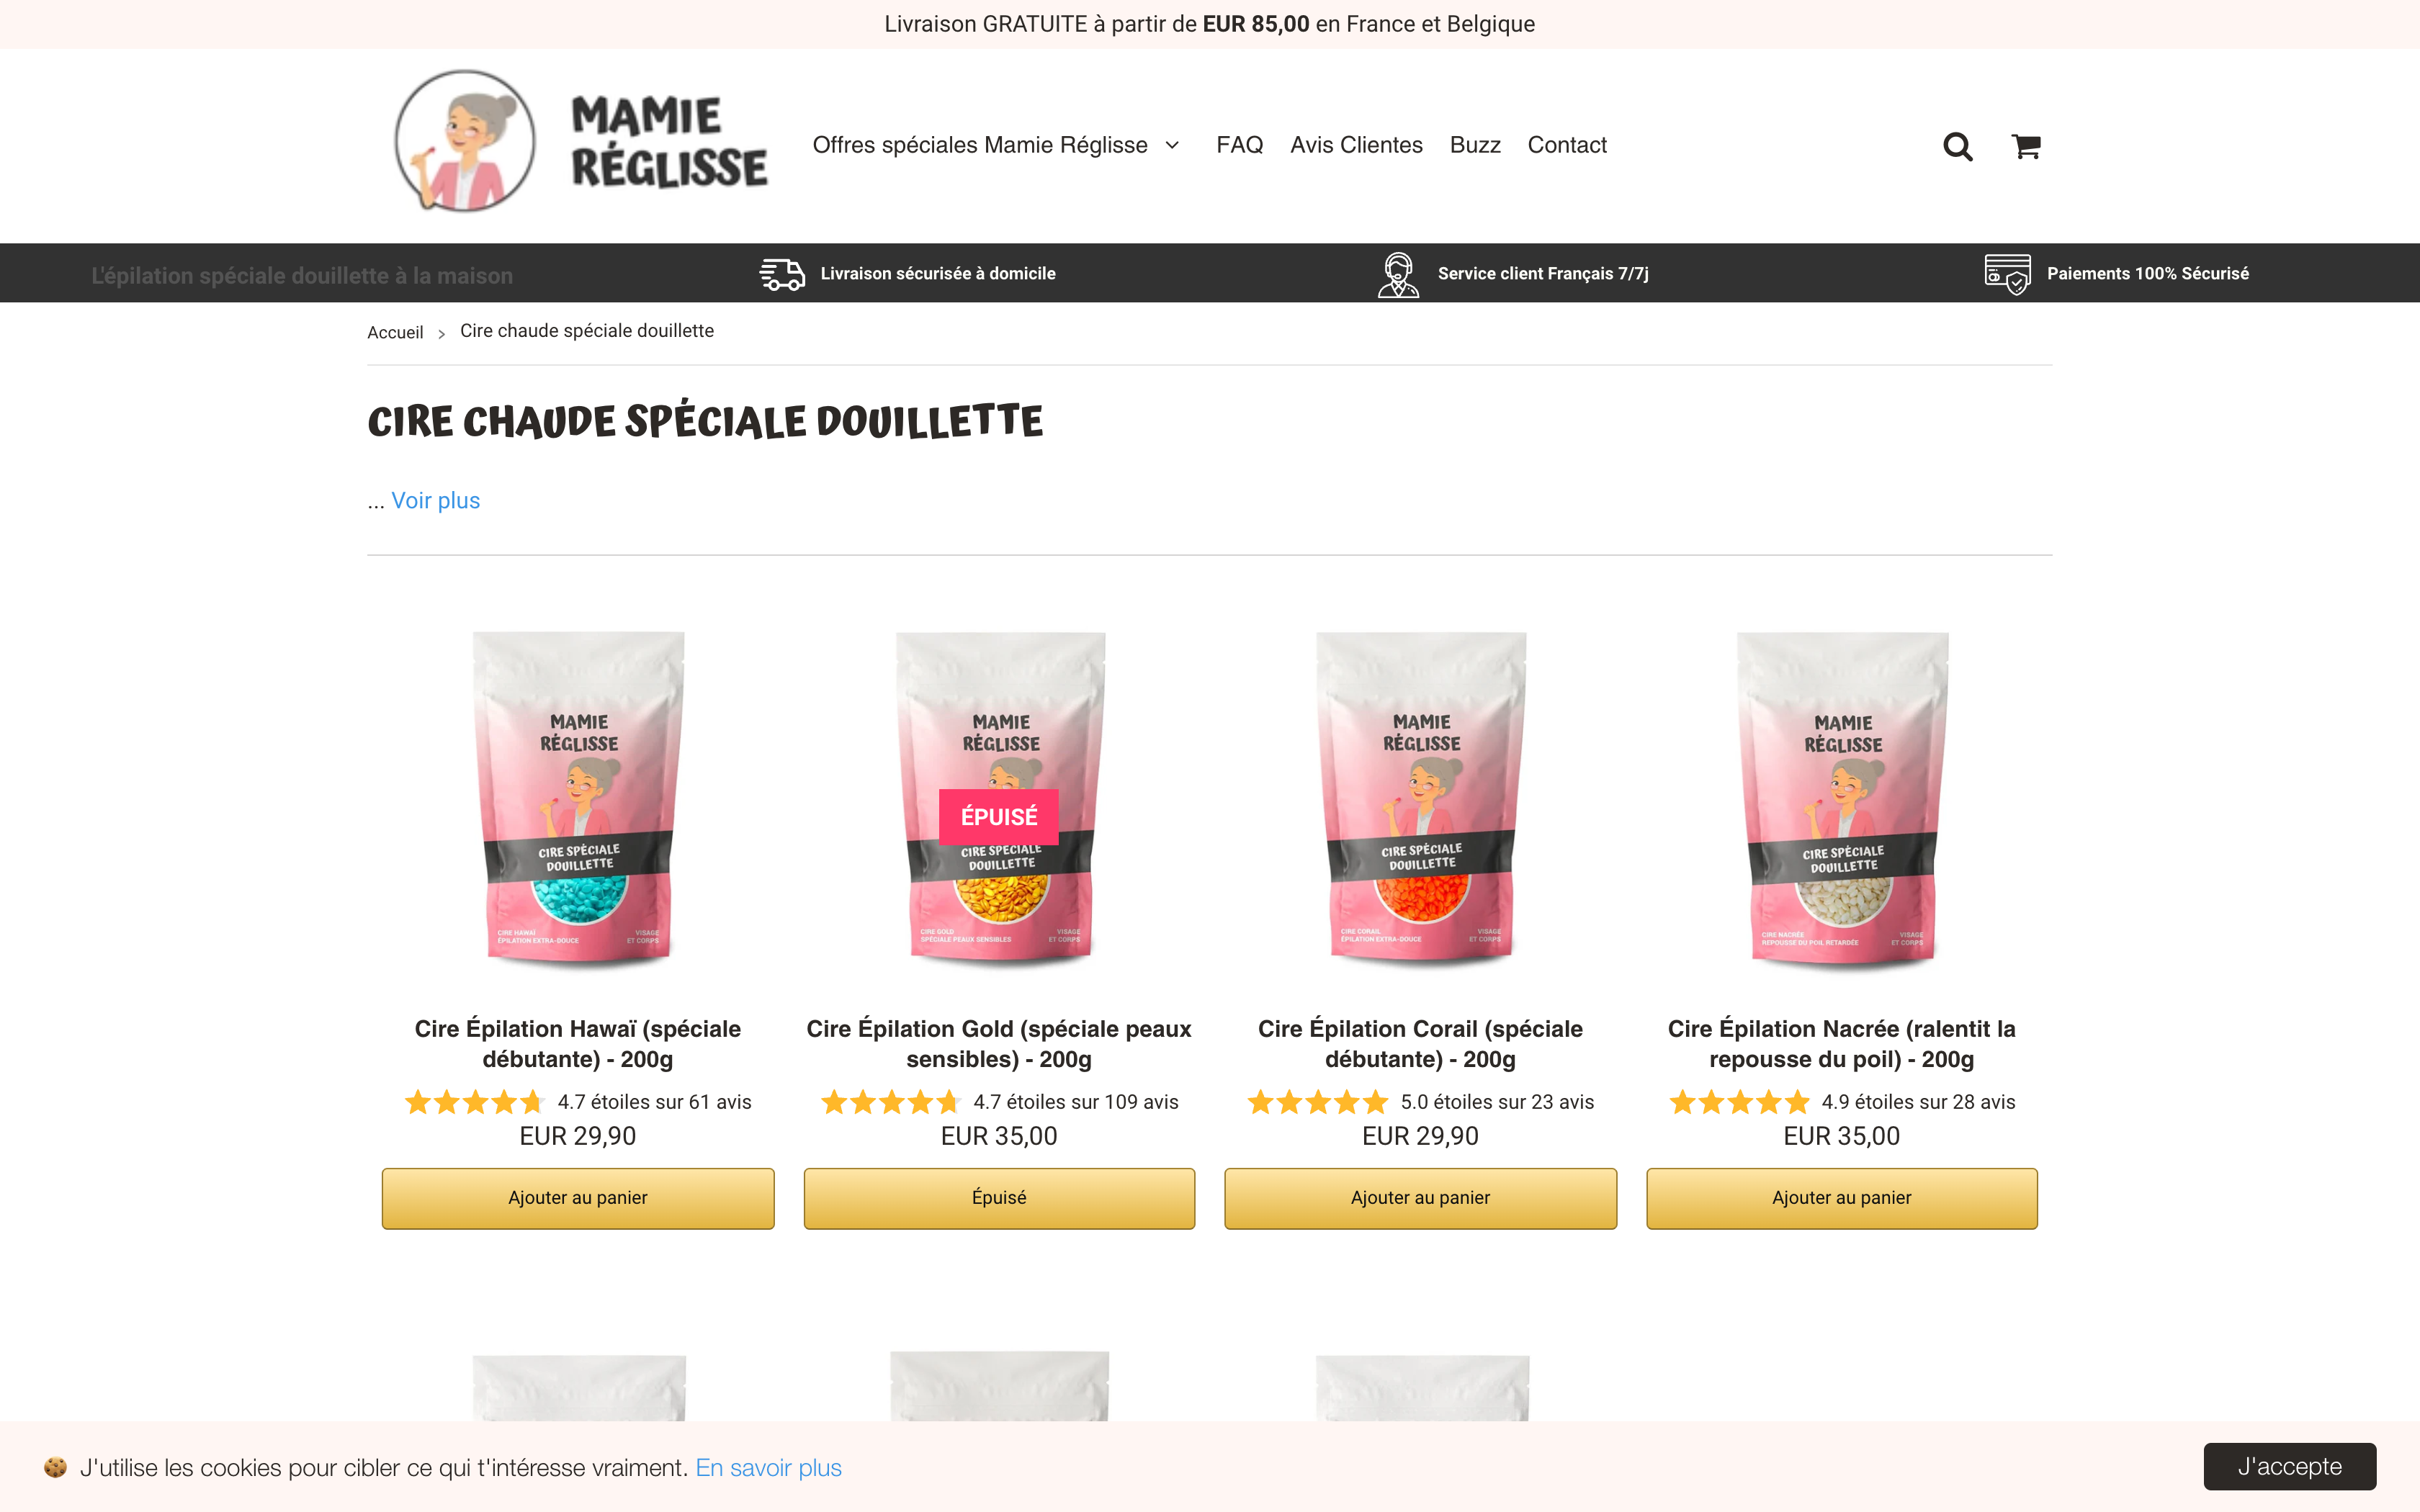This screenshot has height=1512, width=2420.
Task: Go to the Buzz page
Action: tap(1475, 145)
